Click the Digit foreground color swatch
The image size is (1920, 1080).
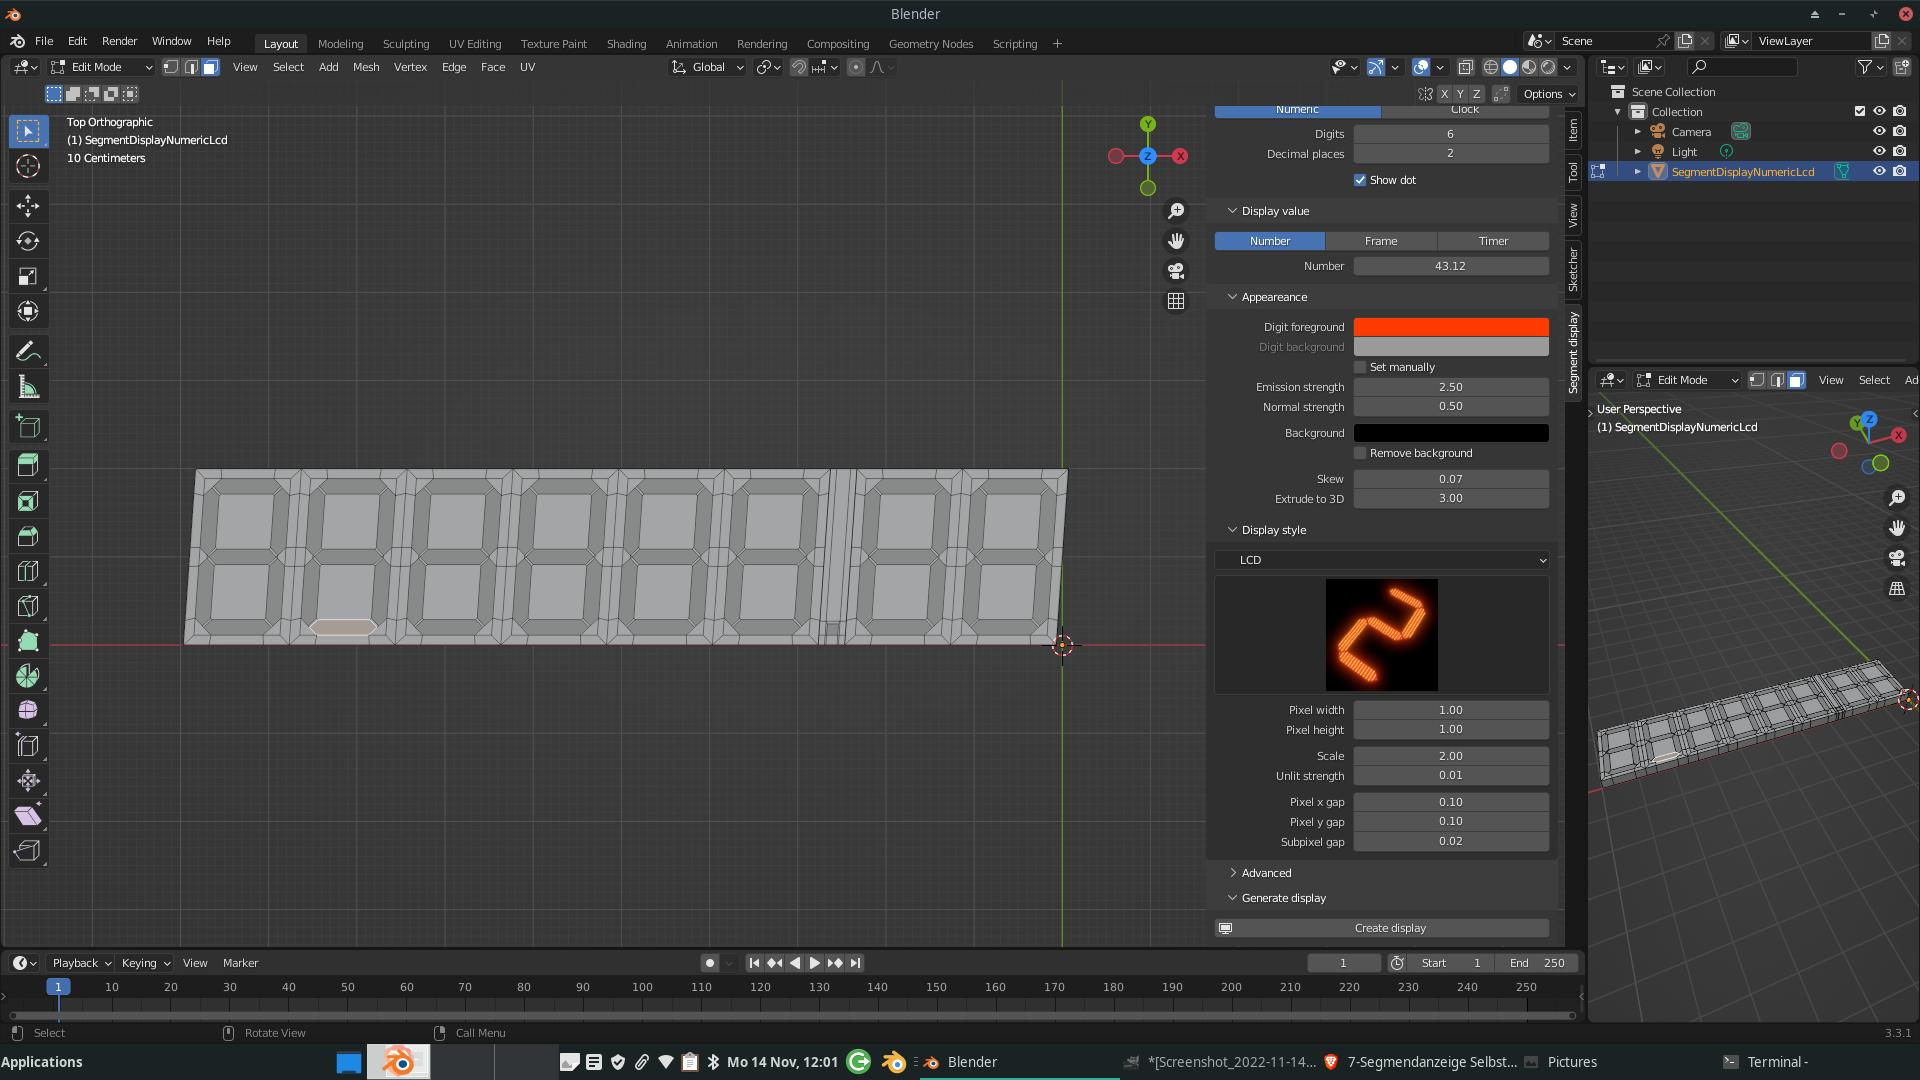(x=1450, y=327)
